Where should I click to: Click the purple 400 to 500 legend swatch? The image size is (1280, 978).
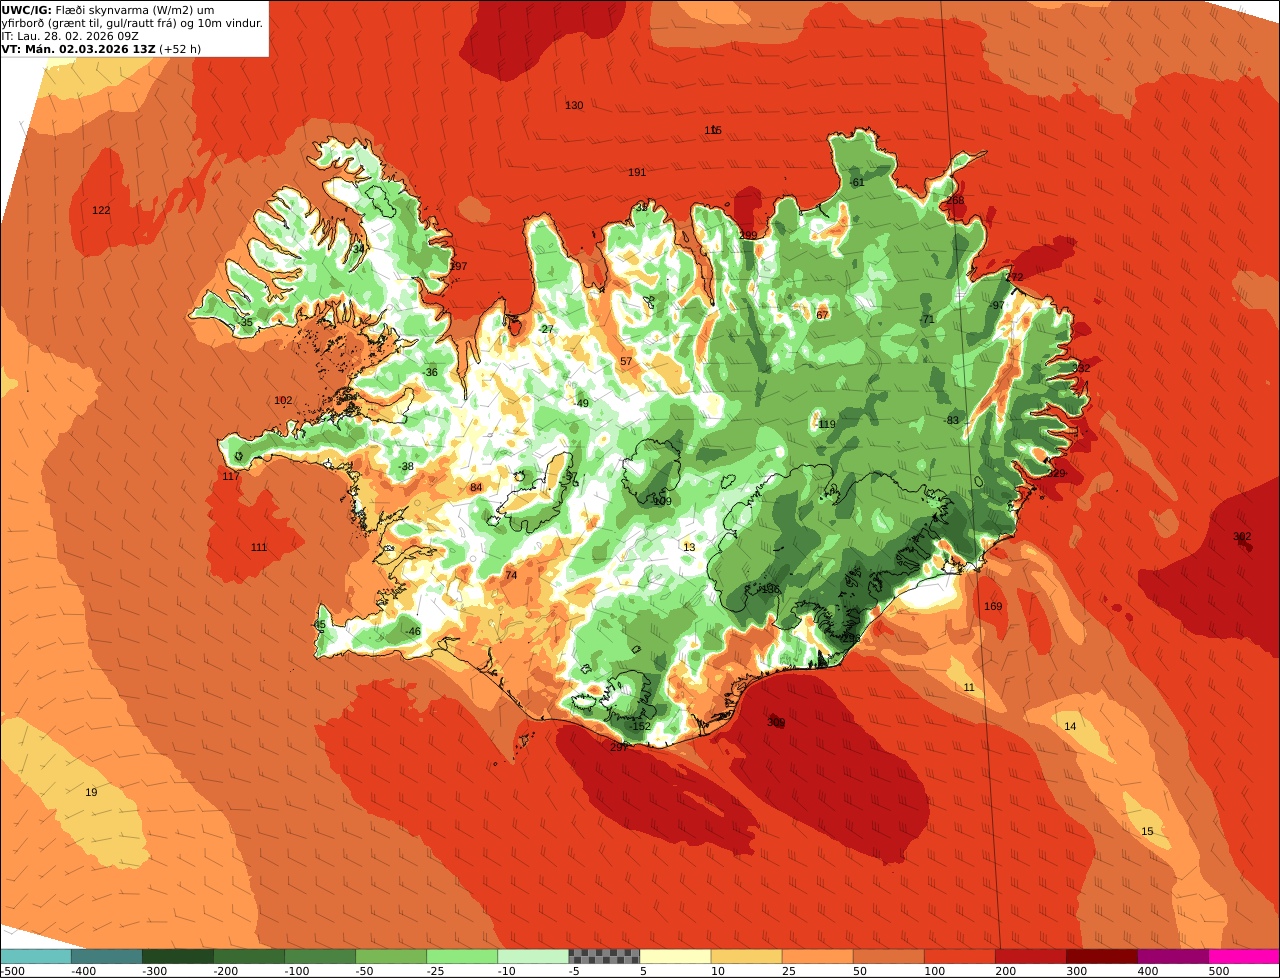pyautogui.click(x=1173, y=956)
